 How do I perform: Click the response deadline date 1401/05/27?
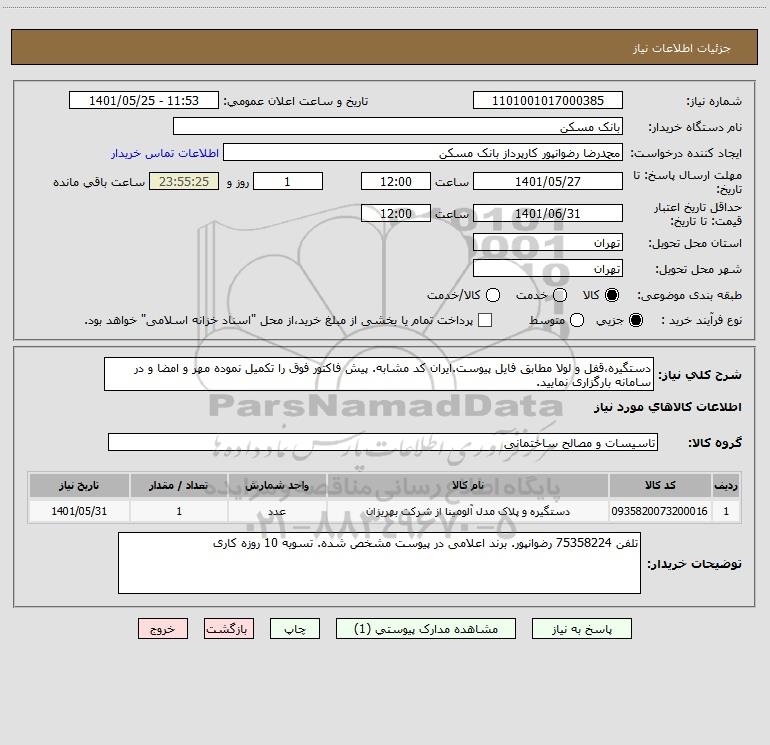[548, 181]
